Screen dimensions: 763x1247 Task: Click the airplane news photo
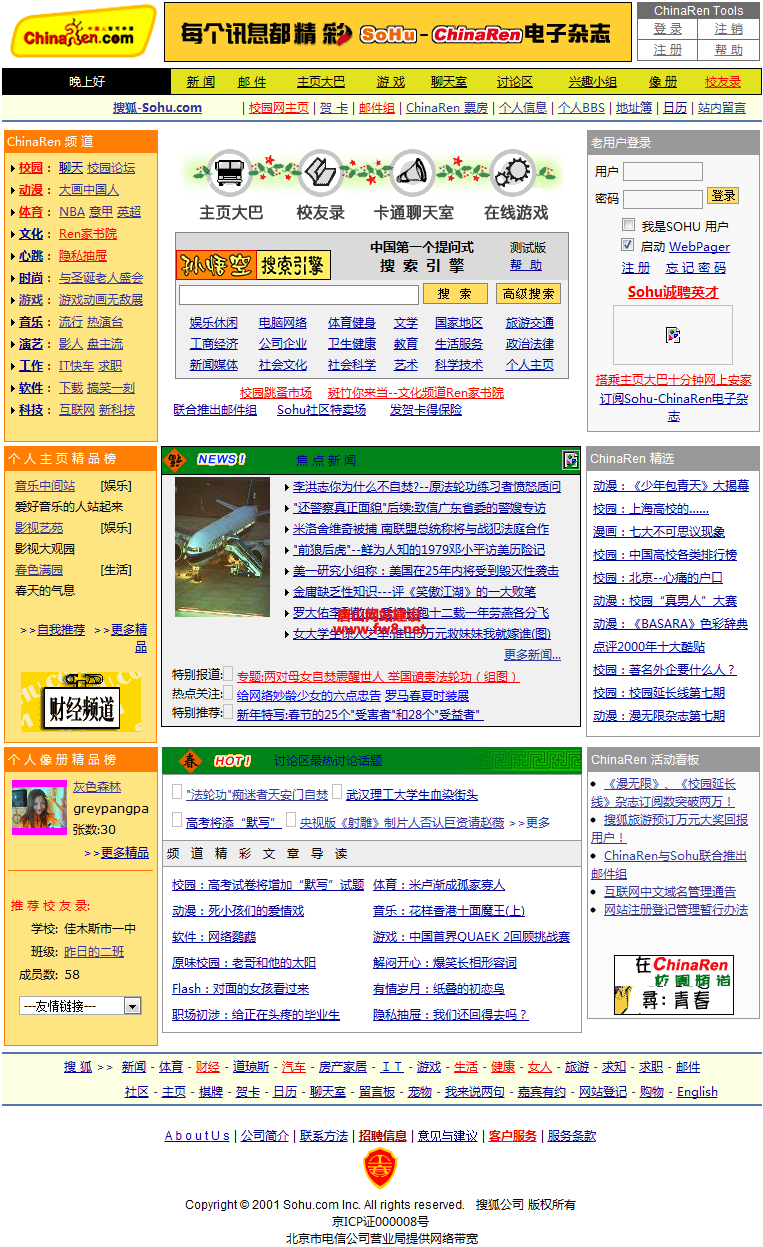point(222,547)
